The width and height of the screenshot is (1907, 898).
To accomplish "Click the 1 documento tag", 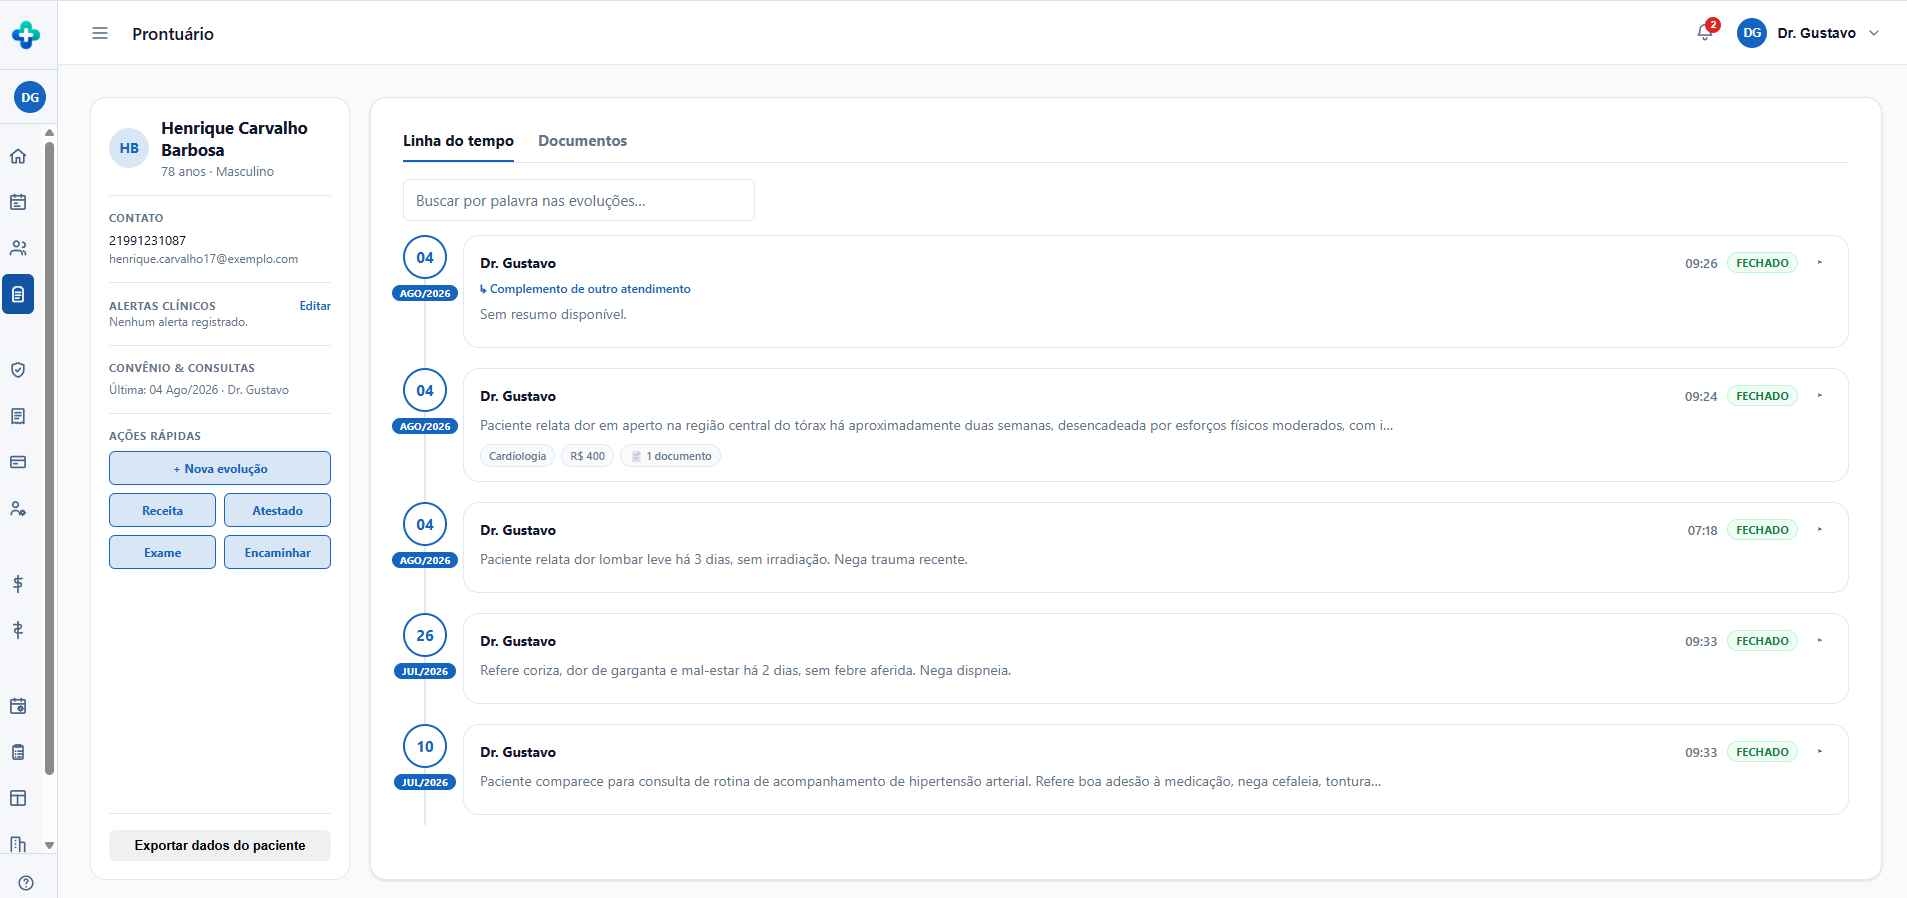I will (x=671, y=456).
